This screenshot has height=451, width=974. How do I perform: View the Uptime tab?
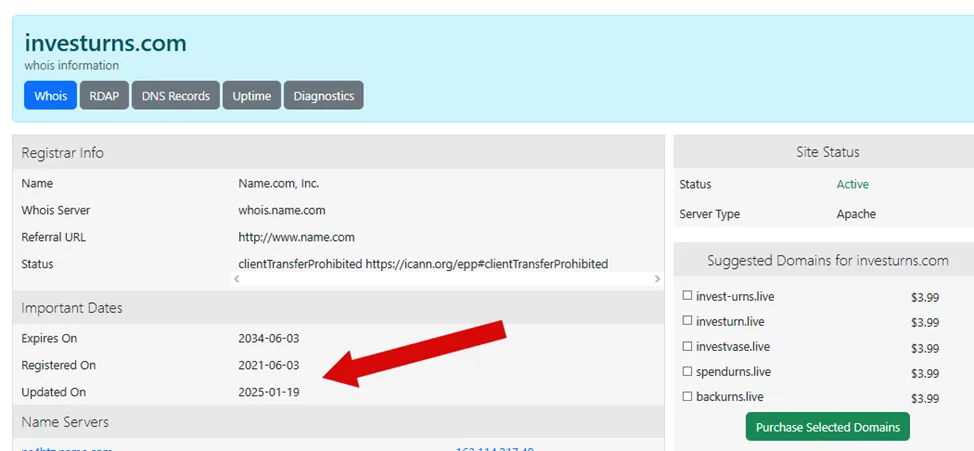coord(252,96)
